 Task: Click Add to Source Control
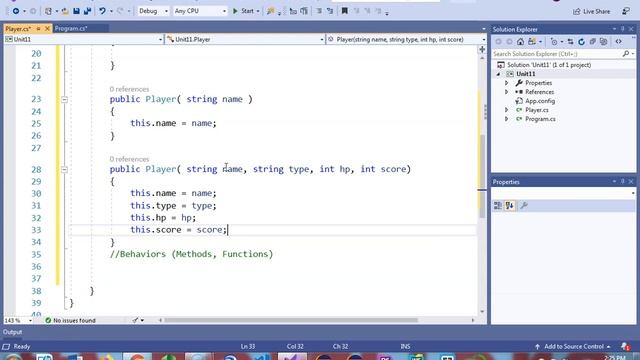click(574, 347)
